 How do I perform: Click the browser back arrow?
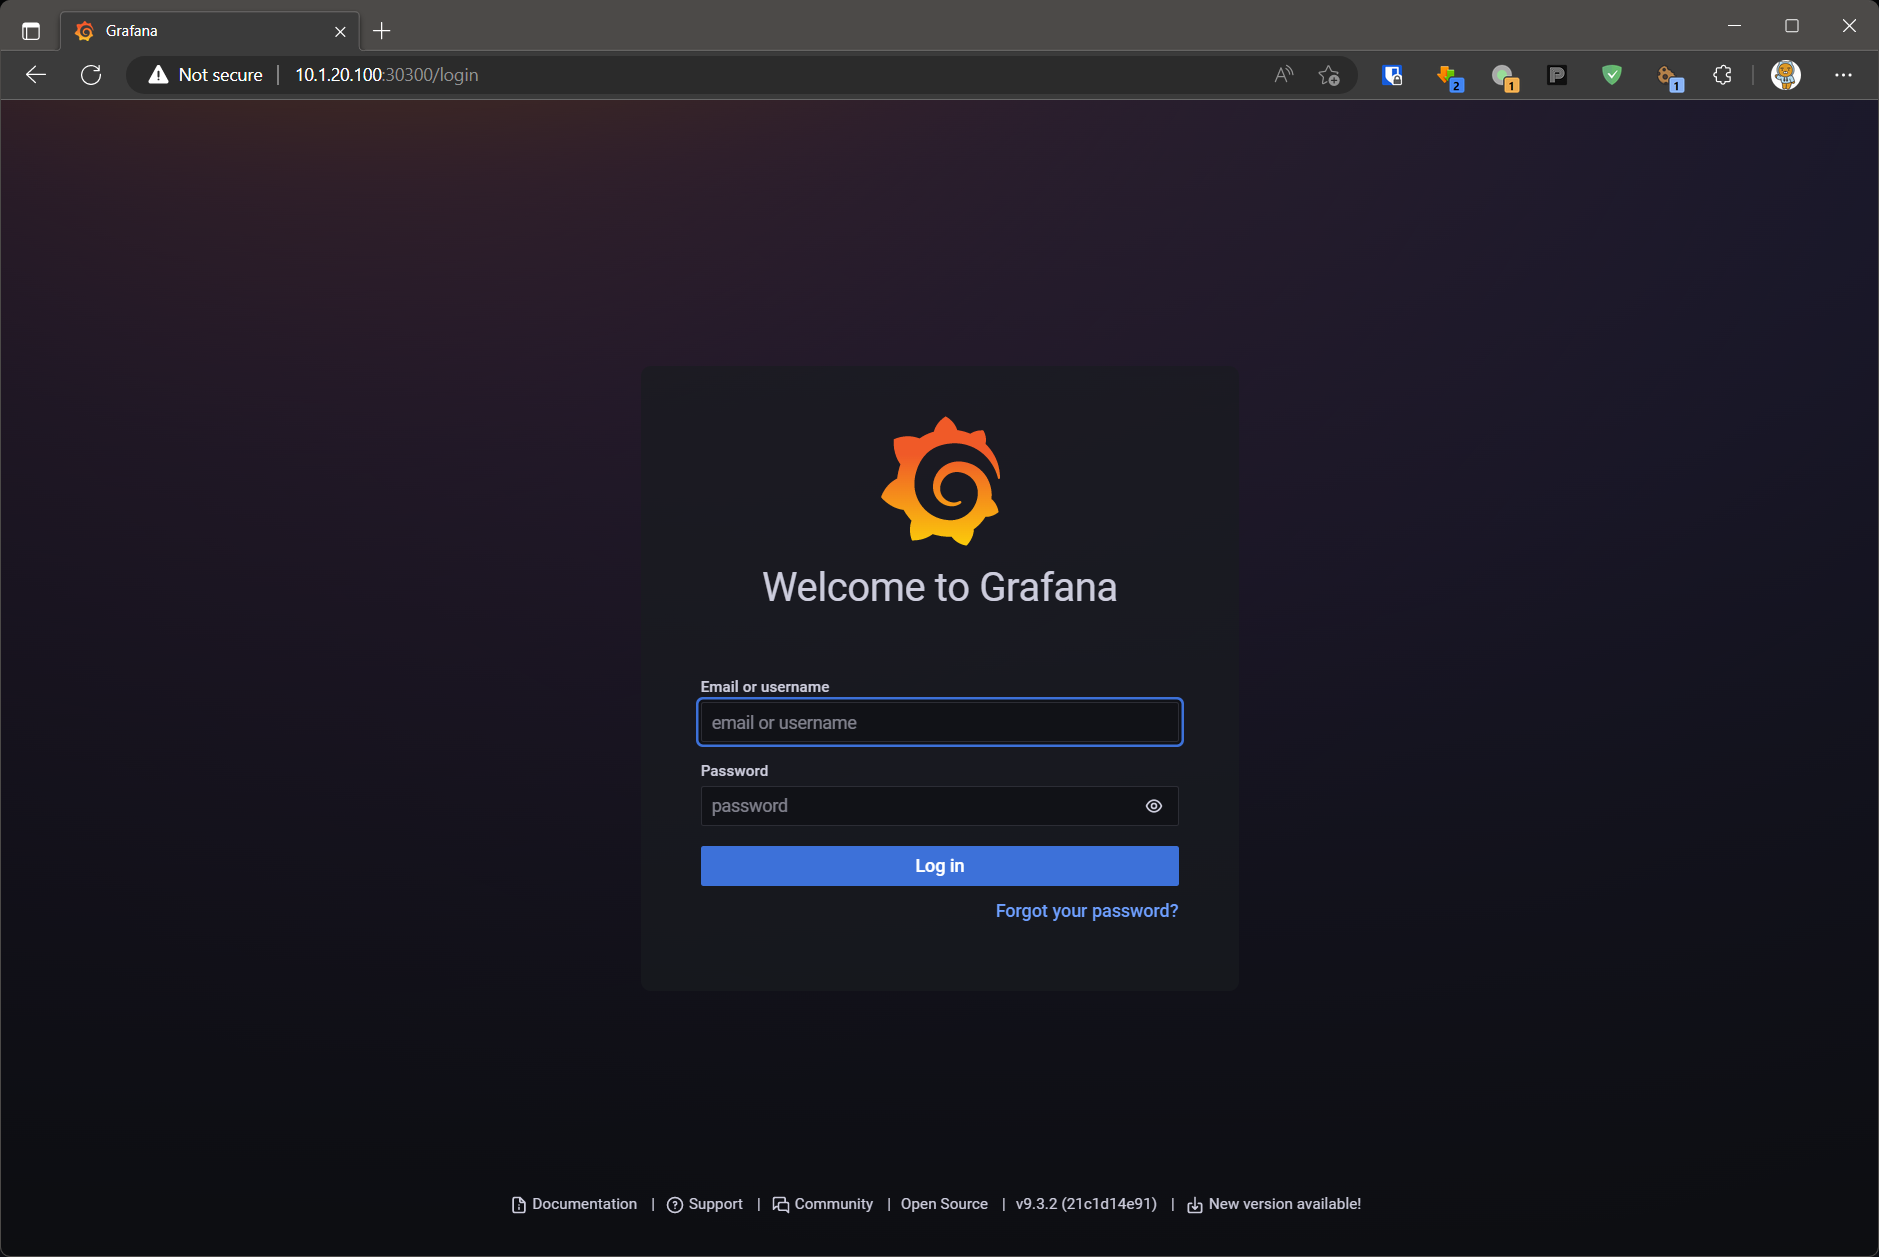[x=36, y=75]
